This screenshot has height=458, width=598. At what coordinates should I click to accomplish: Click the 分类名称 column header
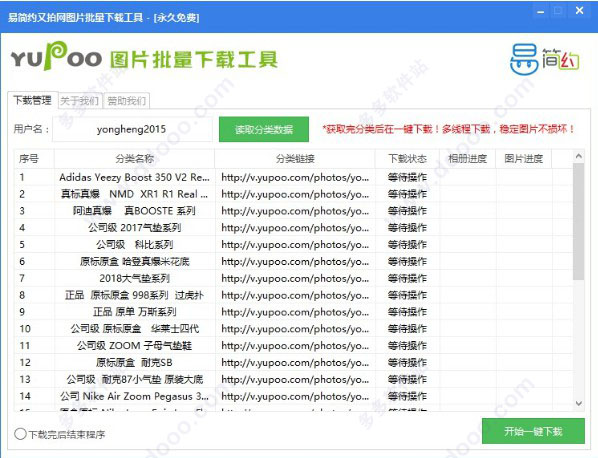(x=135, y=158)
